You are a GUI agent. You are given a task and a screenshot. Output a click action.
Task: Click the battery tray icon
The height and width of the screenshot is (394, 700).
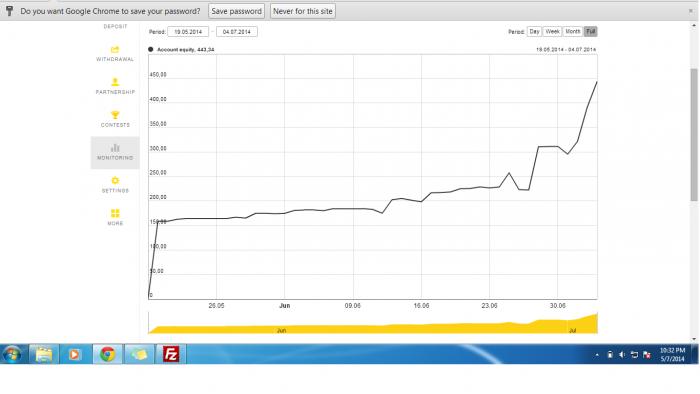pyautogui.click(x=610, y=355)
